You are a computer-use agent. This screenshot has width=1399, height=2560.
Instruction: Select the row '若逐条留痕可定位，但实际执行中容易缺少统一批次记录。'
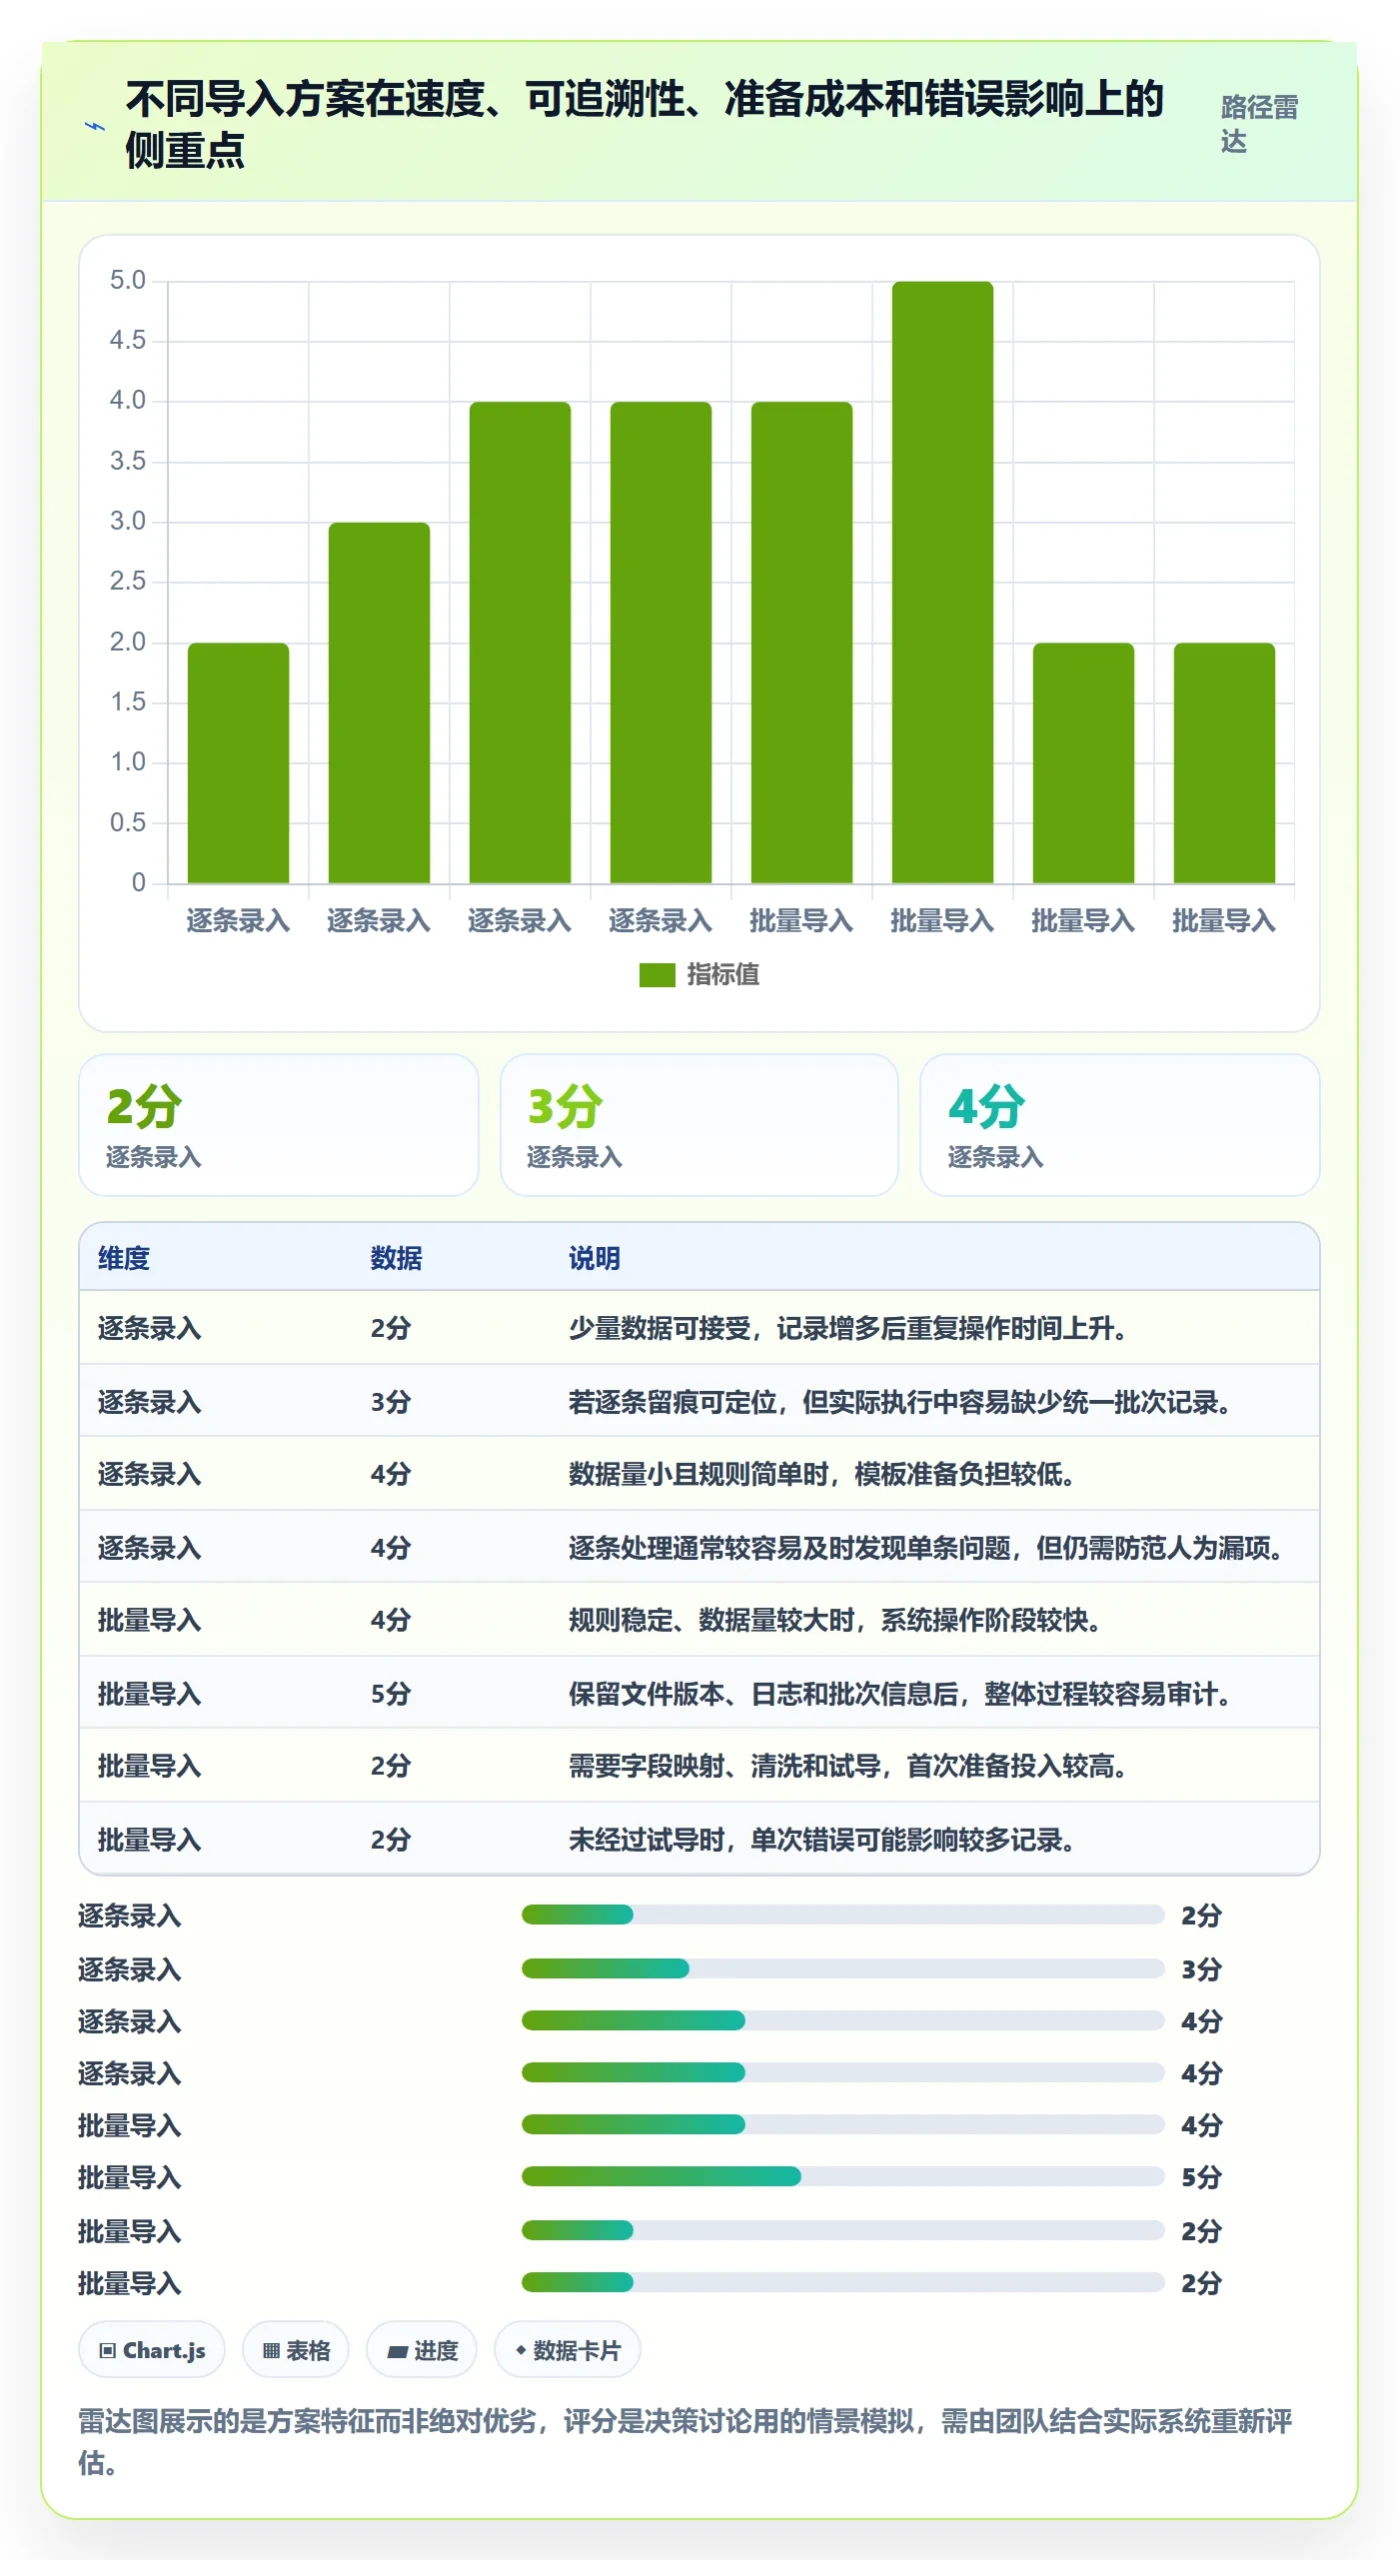click(699, 1402)
